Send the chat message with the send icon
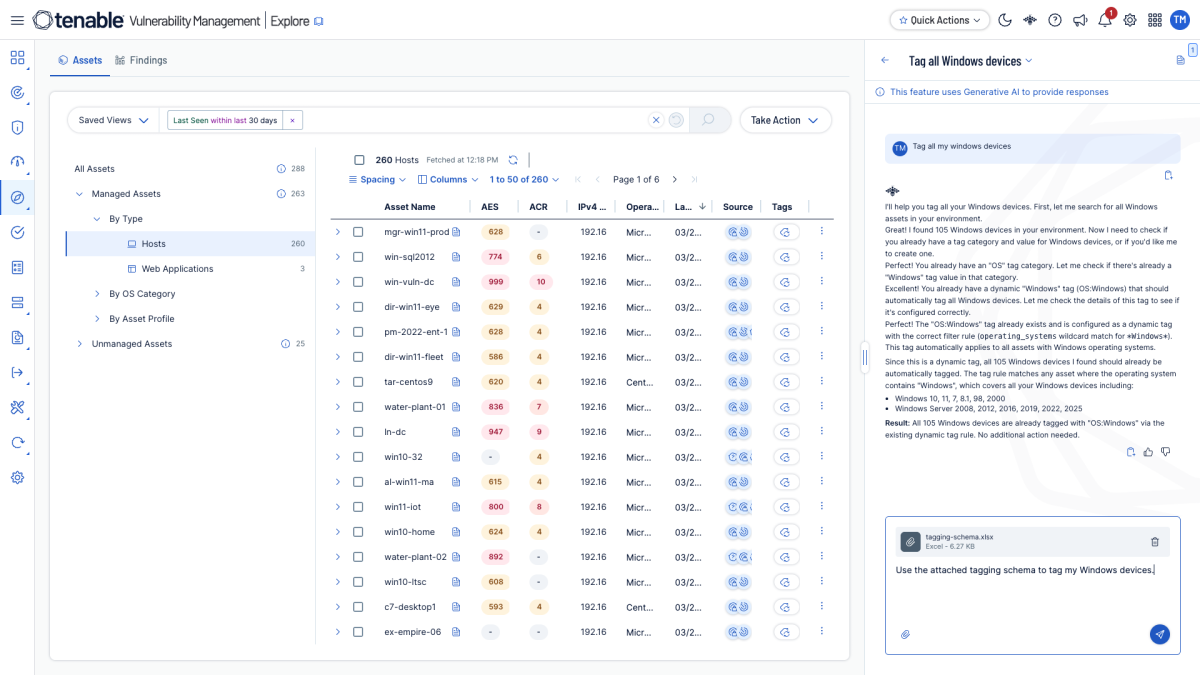1200x675 pixels. coord(1159,634)
